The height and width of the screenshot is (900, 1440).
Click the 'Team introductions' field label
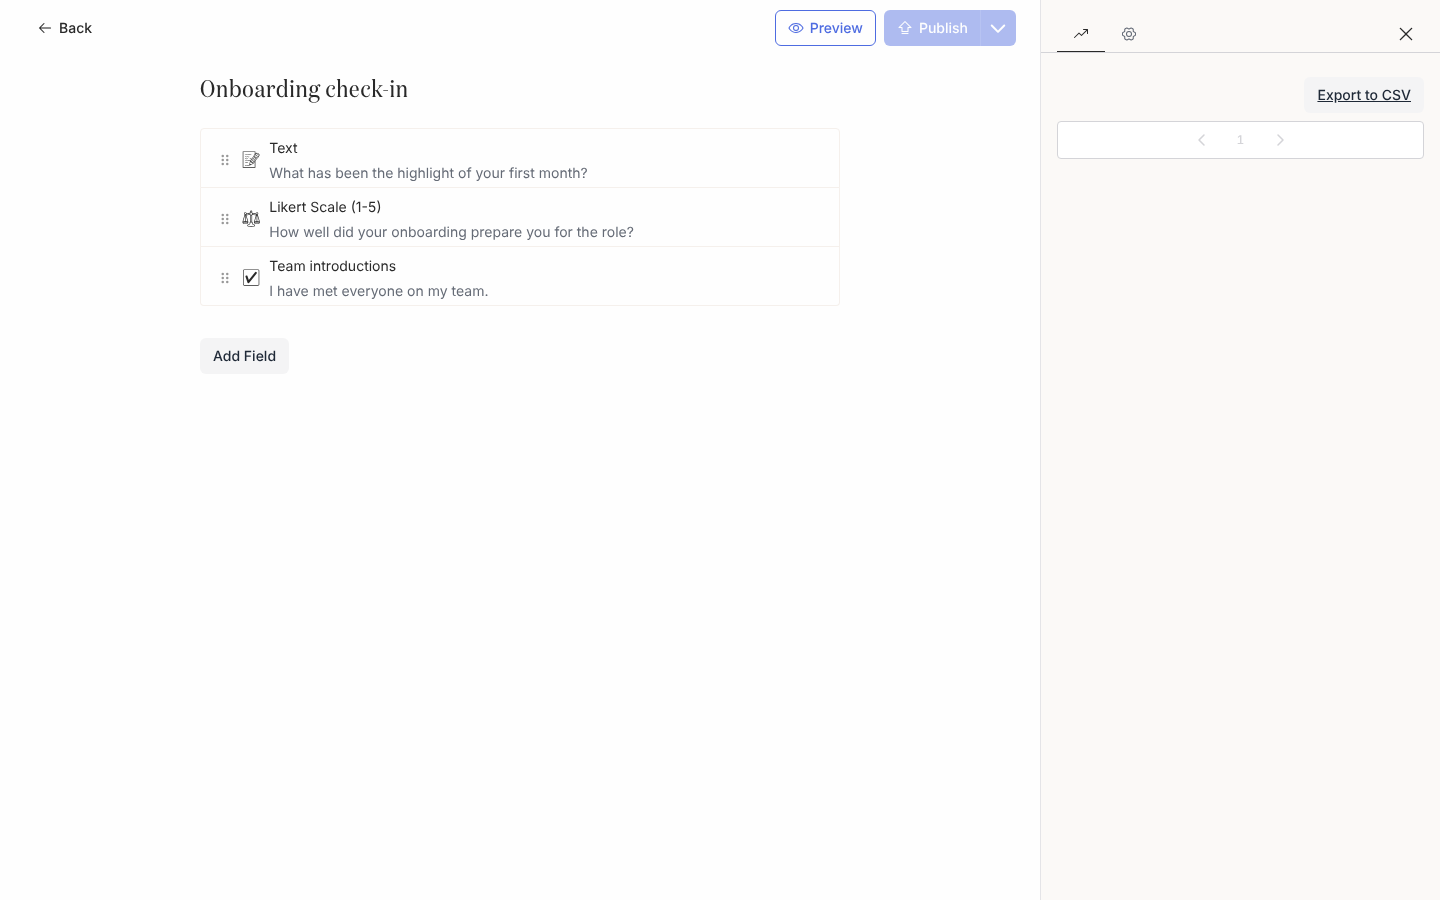pos(332,266)
